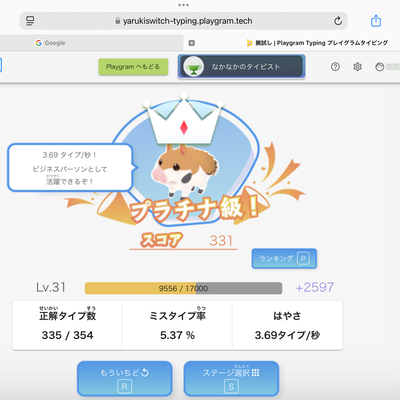Click the score value 331
Viewport: 400px width, 400px height.
[x=221, y=241]
